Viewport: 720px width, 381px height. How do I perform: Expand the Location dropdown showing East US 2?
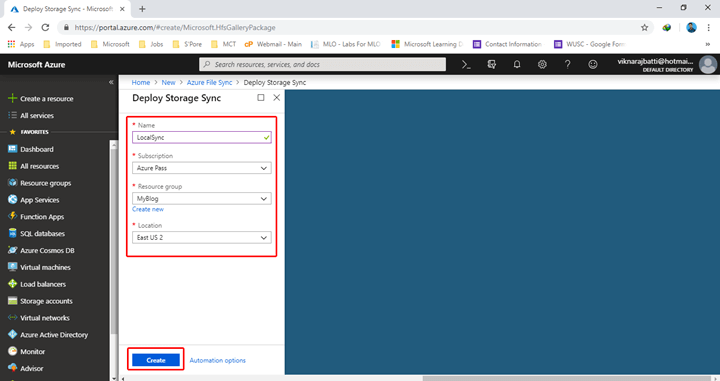[x=202, y=237]
